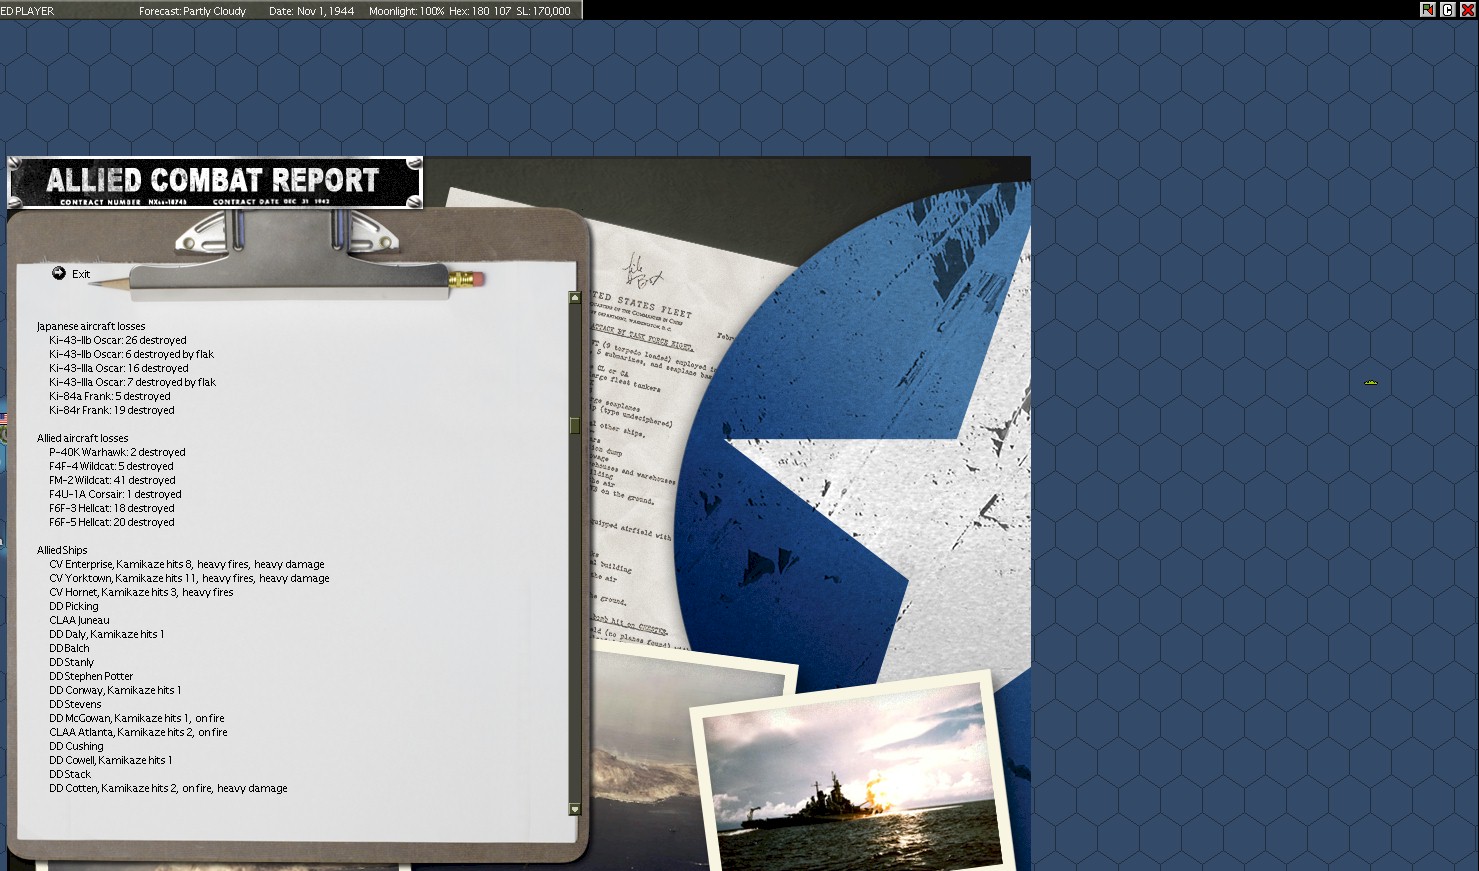Click the "DD Picking" ship line
Viewport: 1479px width, 871px height.
pos(74,606)
